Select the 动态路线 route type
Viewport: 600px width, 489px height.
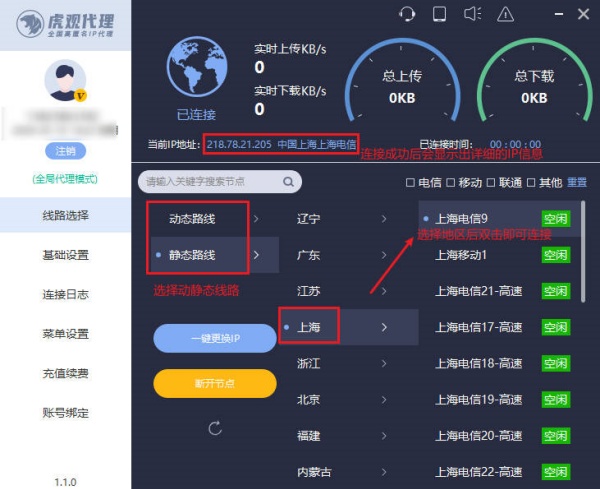[192, 219]
